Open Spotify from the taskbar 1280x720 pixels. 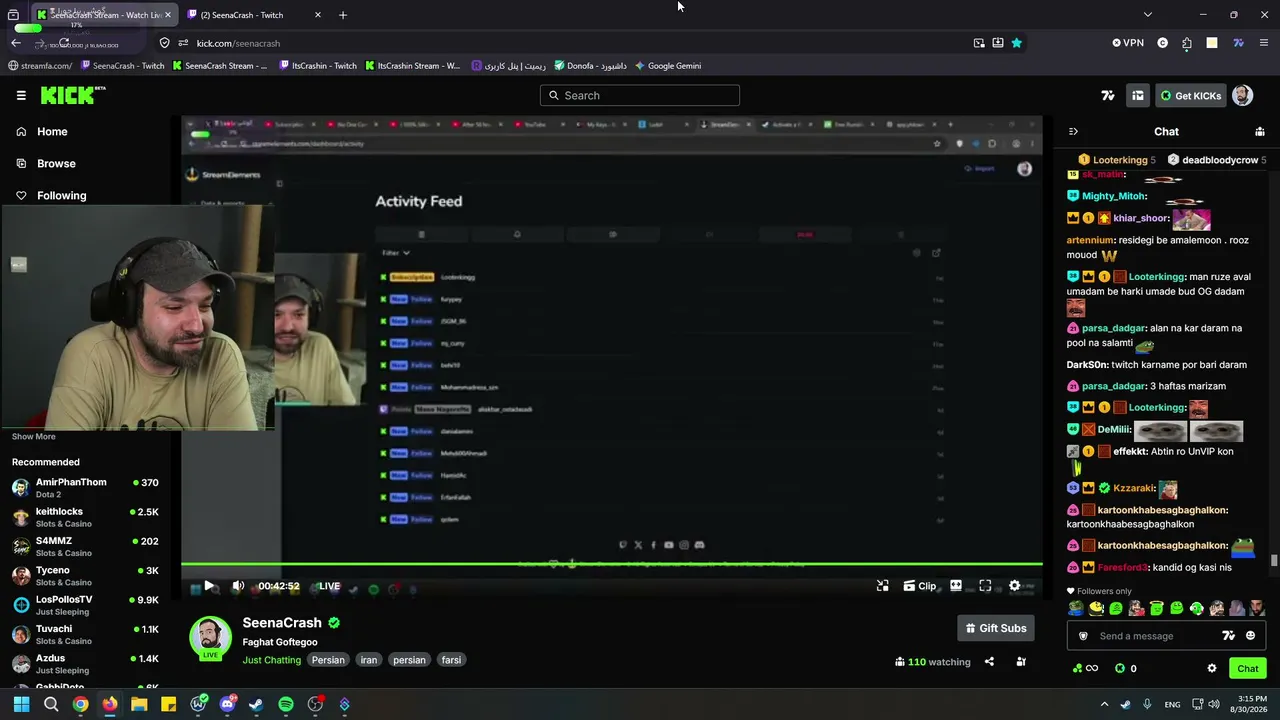(x=286, y=704)
